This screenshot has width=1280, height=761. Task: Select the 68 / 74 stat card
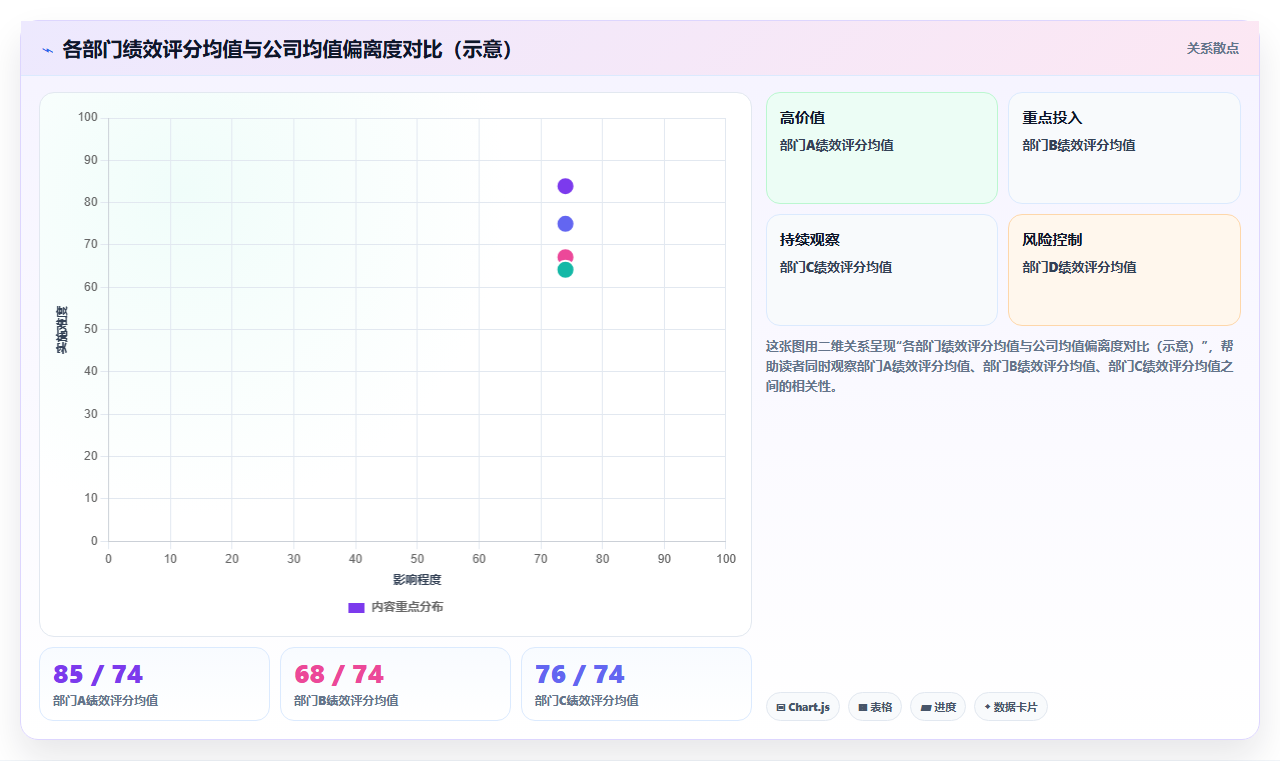point(395,684)
